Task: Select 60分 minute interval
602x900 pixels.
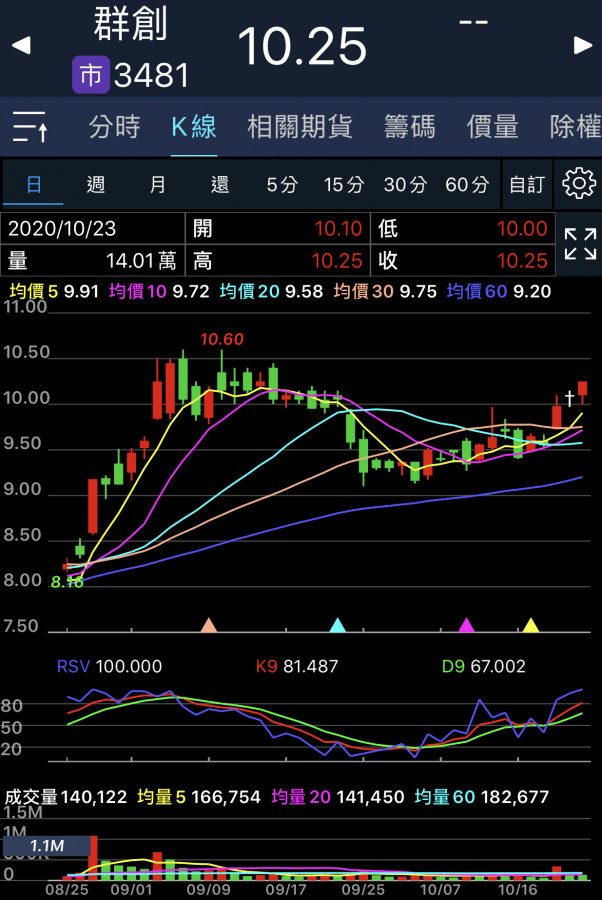Action: coord(467,184)
